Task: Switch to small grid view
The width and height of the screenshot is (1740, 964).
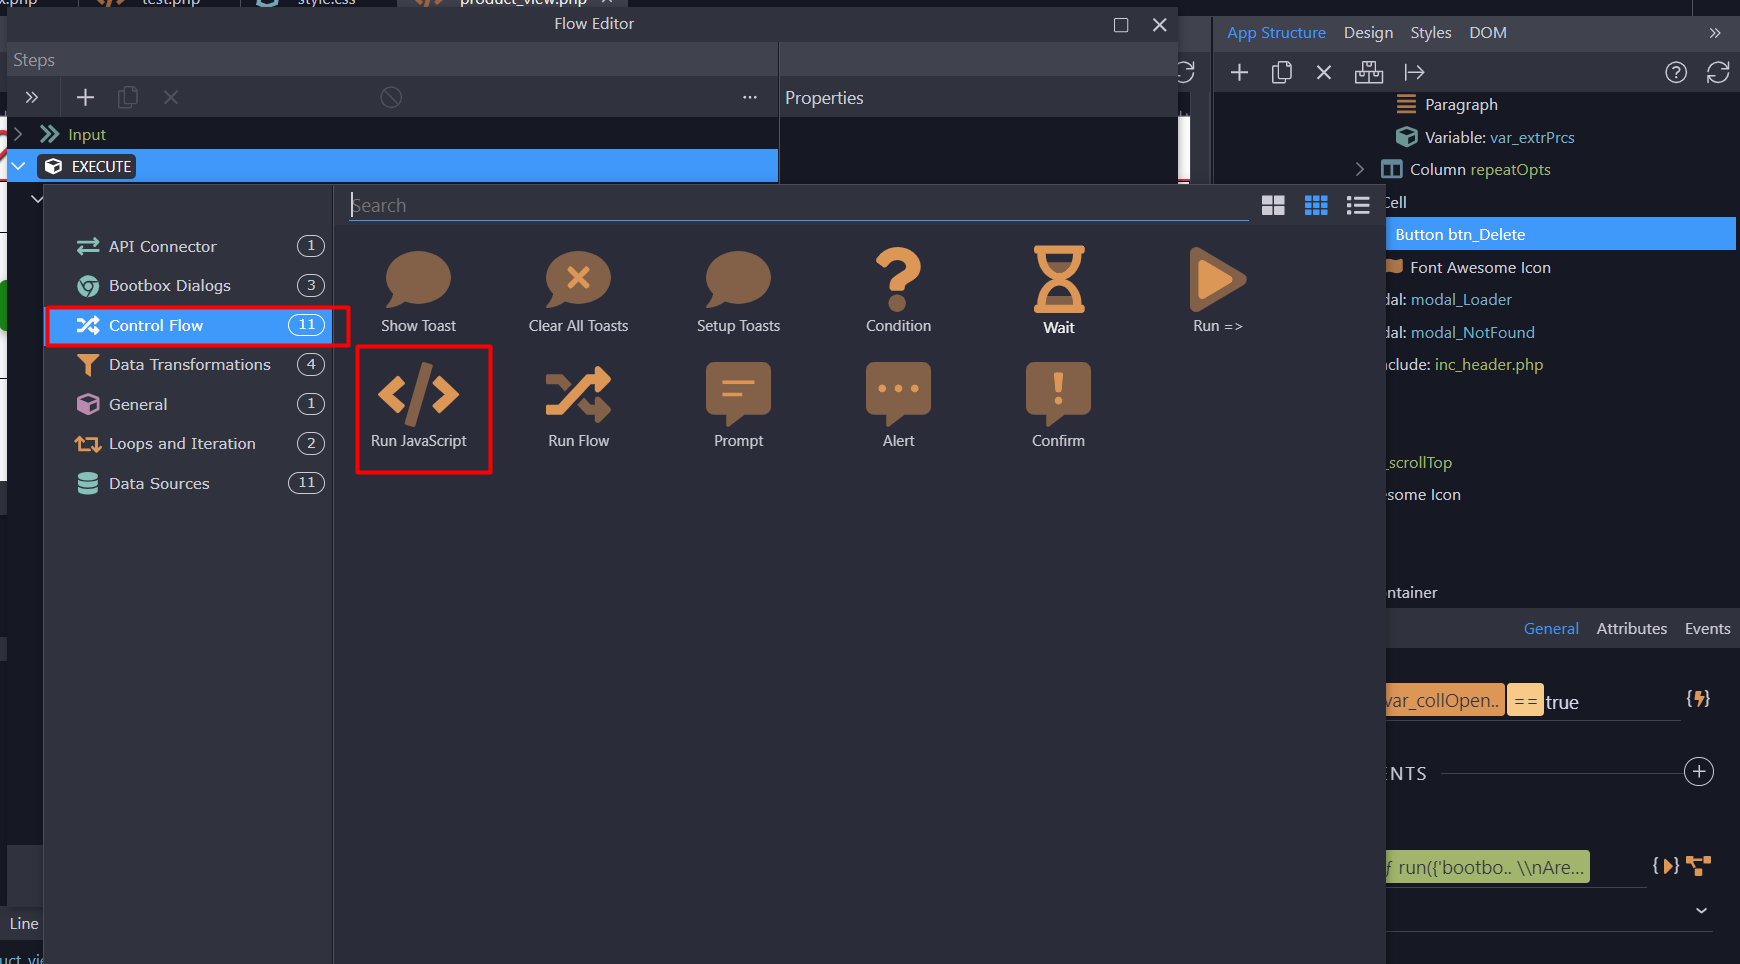Action: click(x=1316, y=205)
